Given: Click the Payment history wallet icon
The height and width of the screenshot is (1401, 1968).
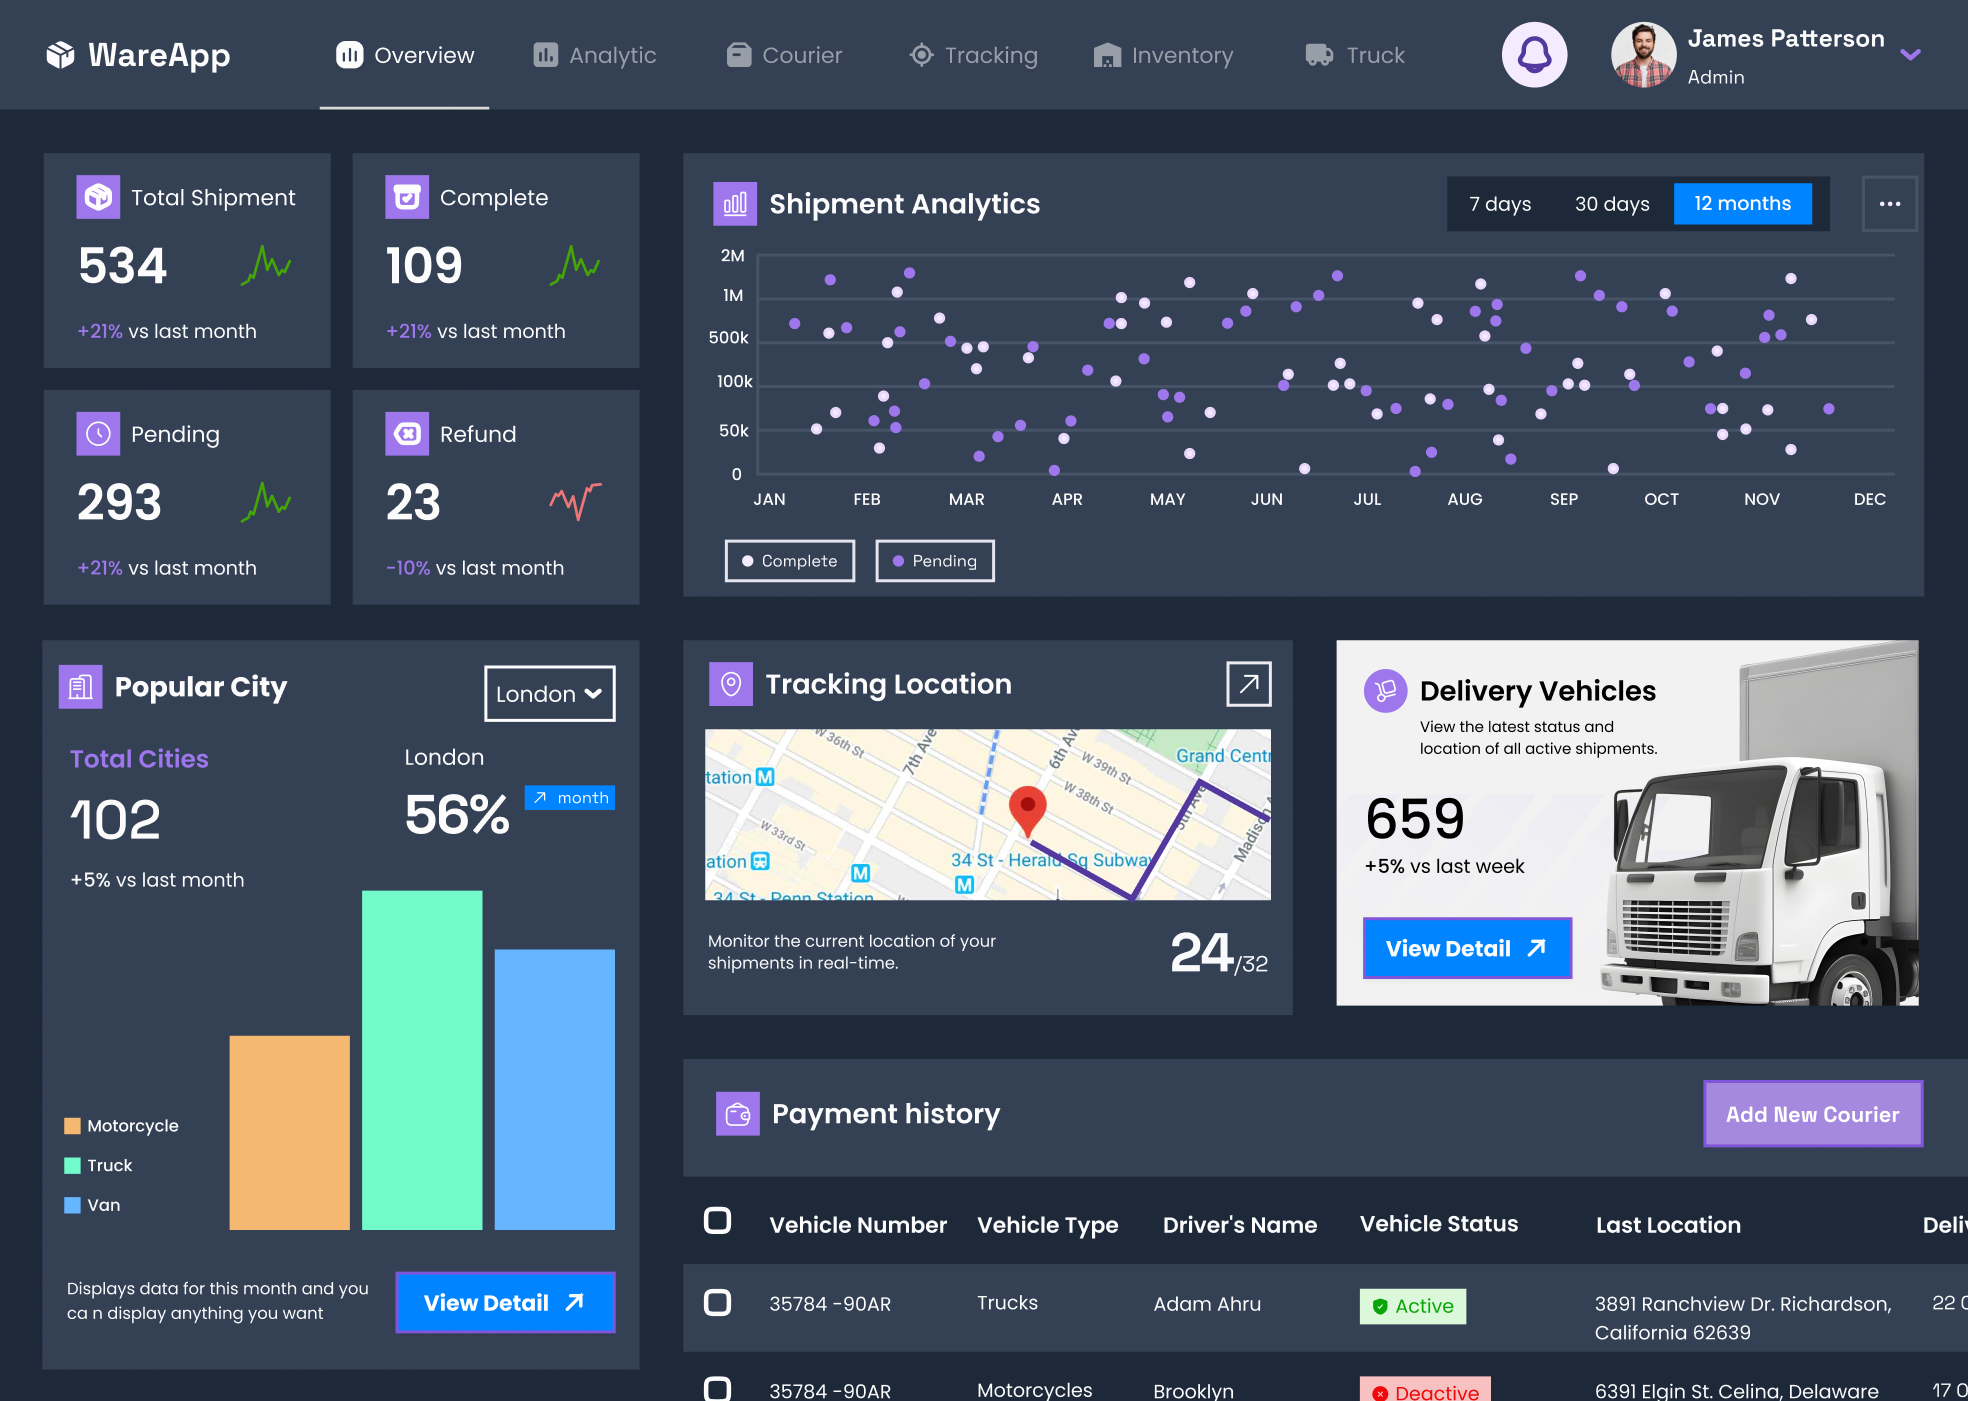Looking at the screenshot, I should pos(738,1114).
